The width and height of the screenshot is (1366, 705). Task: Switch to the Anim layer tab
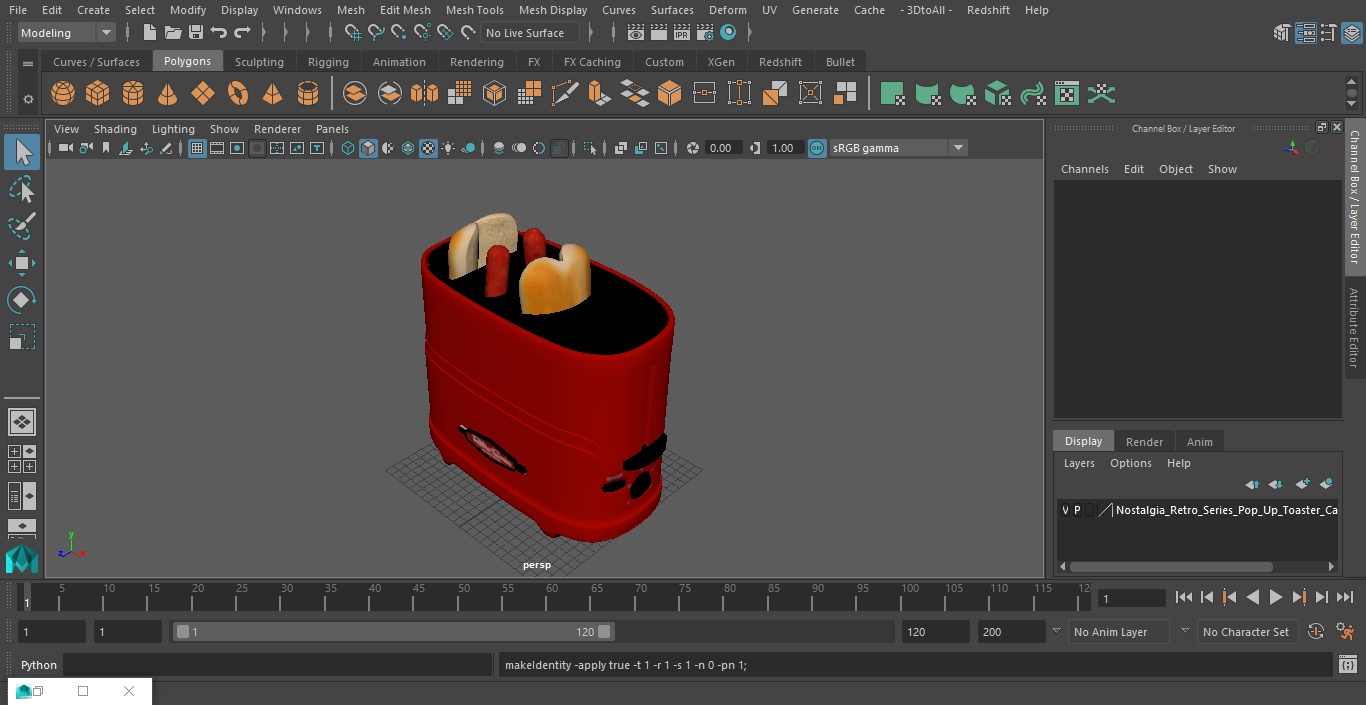pyautogui.click(x=1199, y=442)
